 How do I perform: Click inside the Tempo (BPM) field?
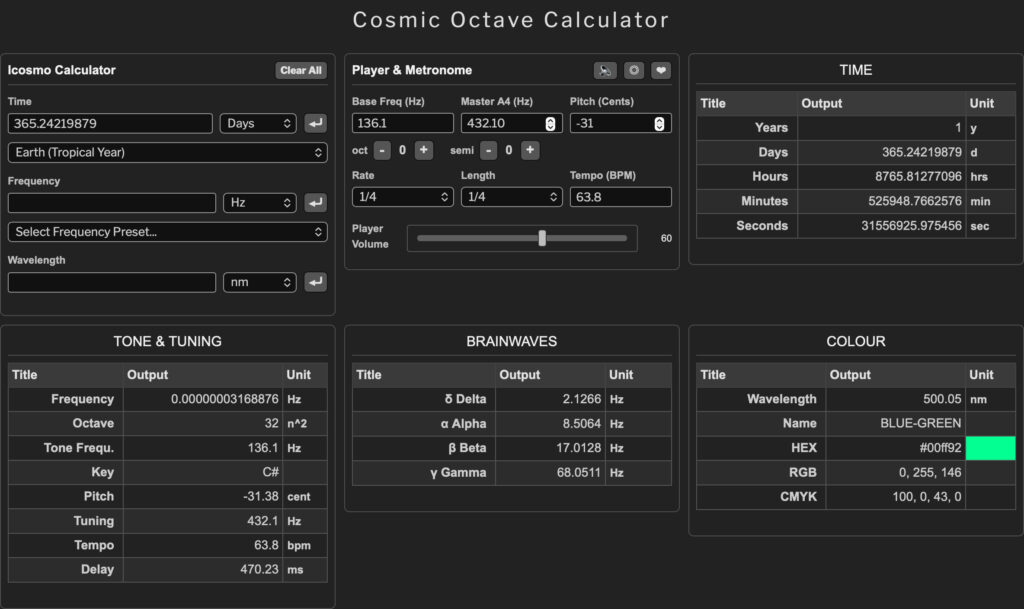[620, 196]
